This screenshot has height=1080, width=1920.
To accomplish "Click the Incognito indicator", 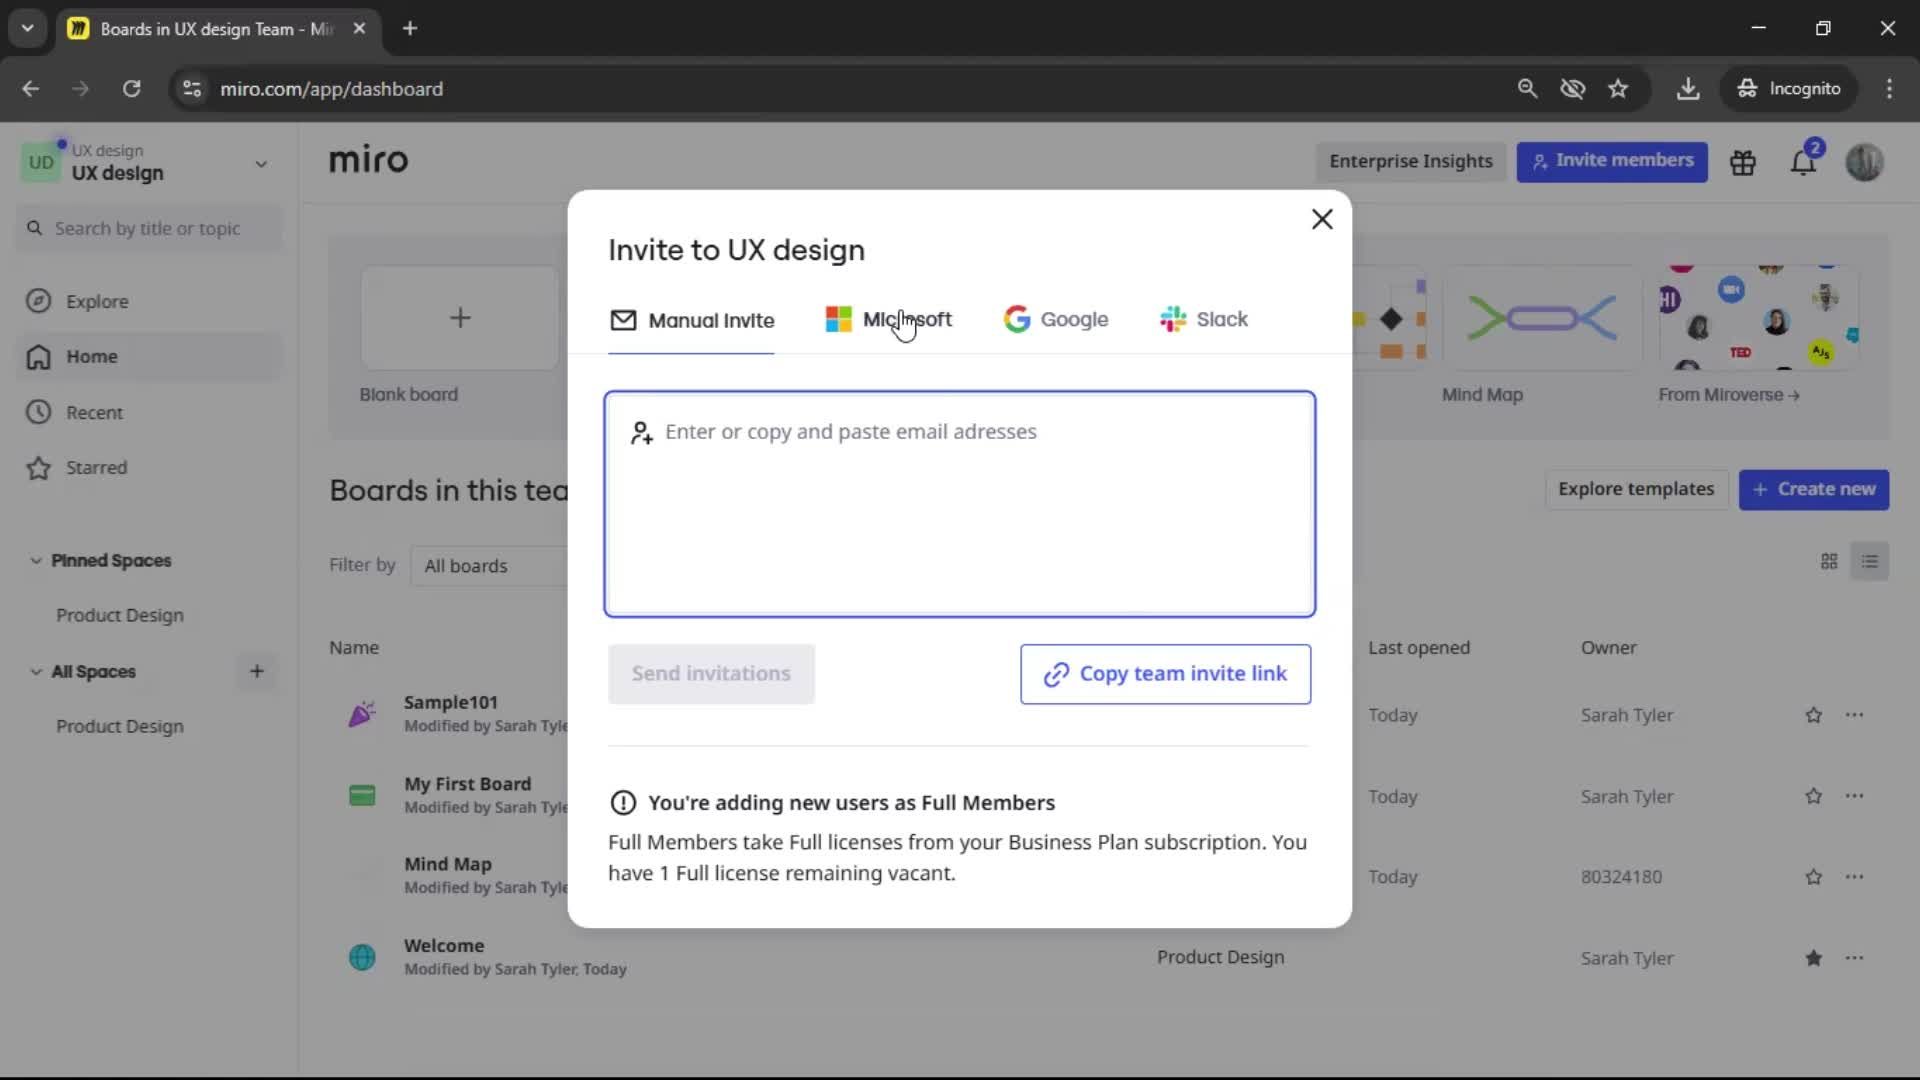I will [x=1789, y=89].
